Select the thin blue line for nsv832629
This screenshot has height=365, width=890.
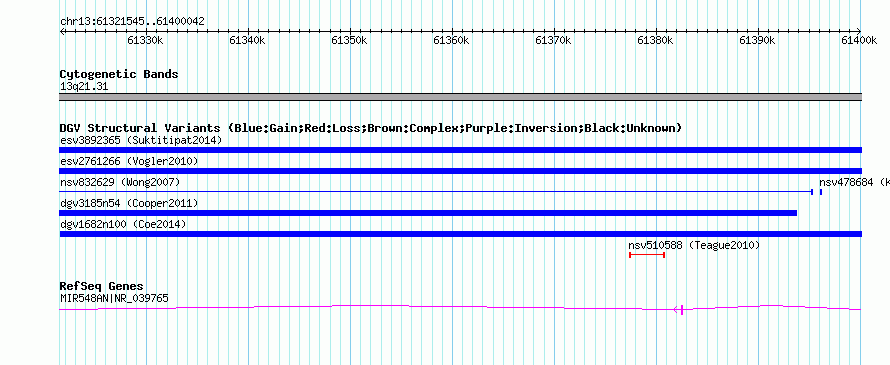(x=436, y=192)
